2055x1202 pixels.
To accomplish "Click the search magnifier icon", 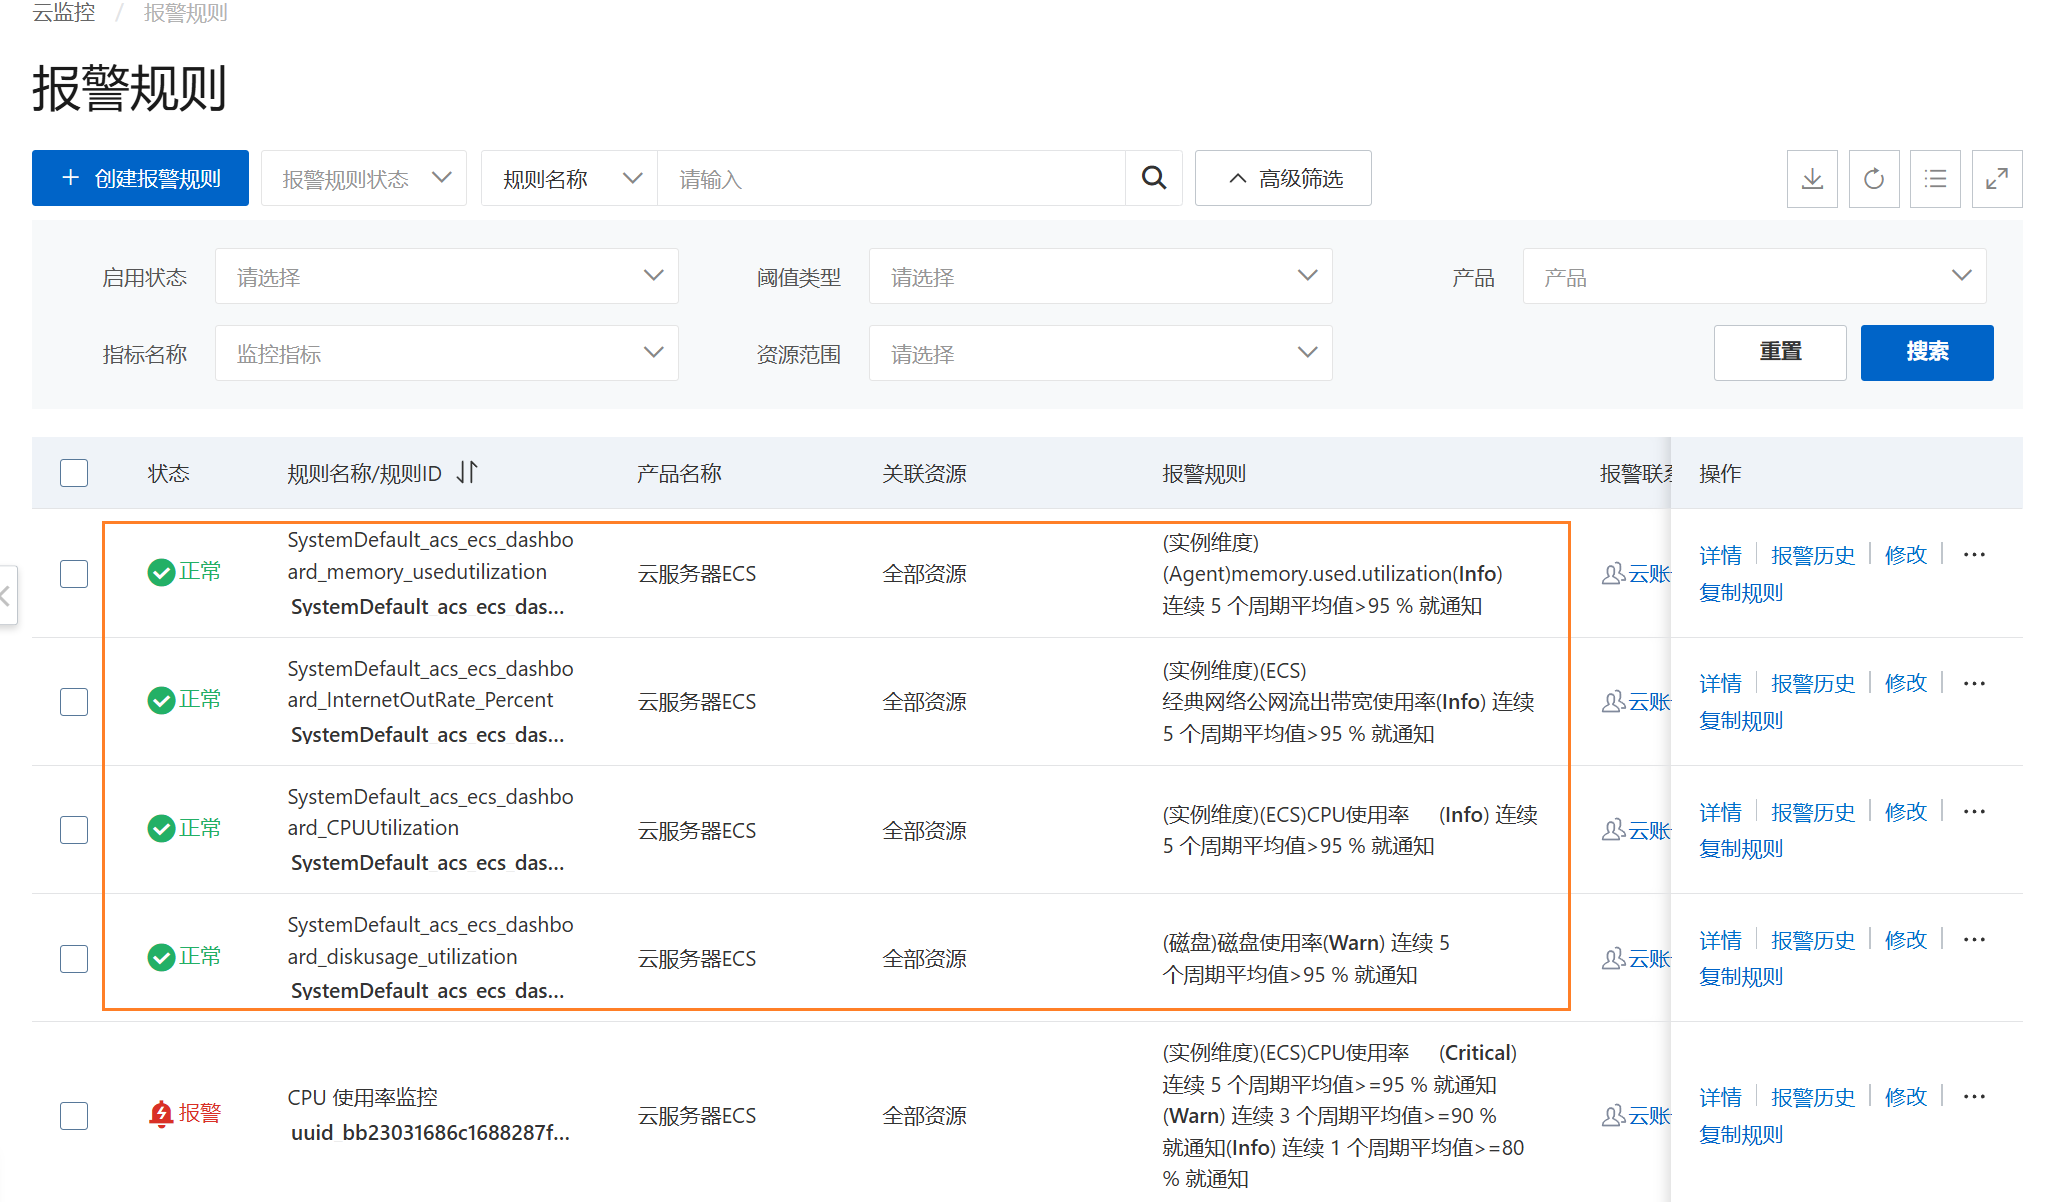I will 1153,179.
